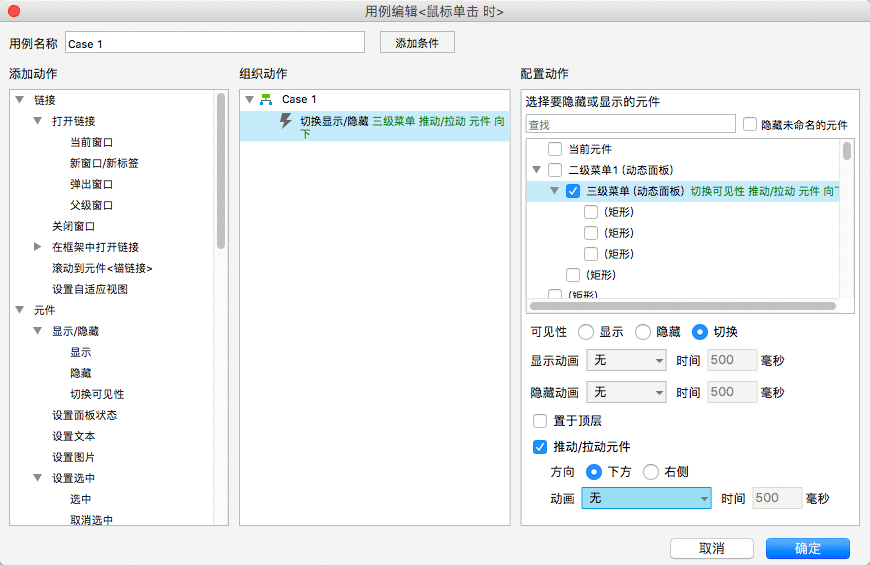870x565 pixels.
Task: Check the 当前元件 checkbox
Action: [x=555, y=149]
